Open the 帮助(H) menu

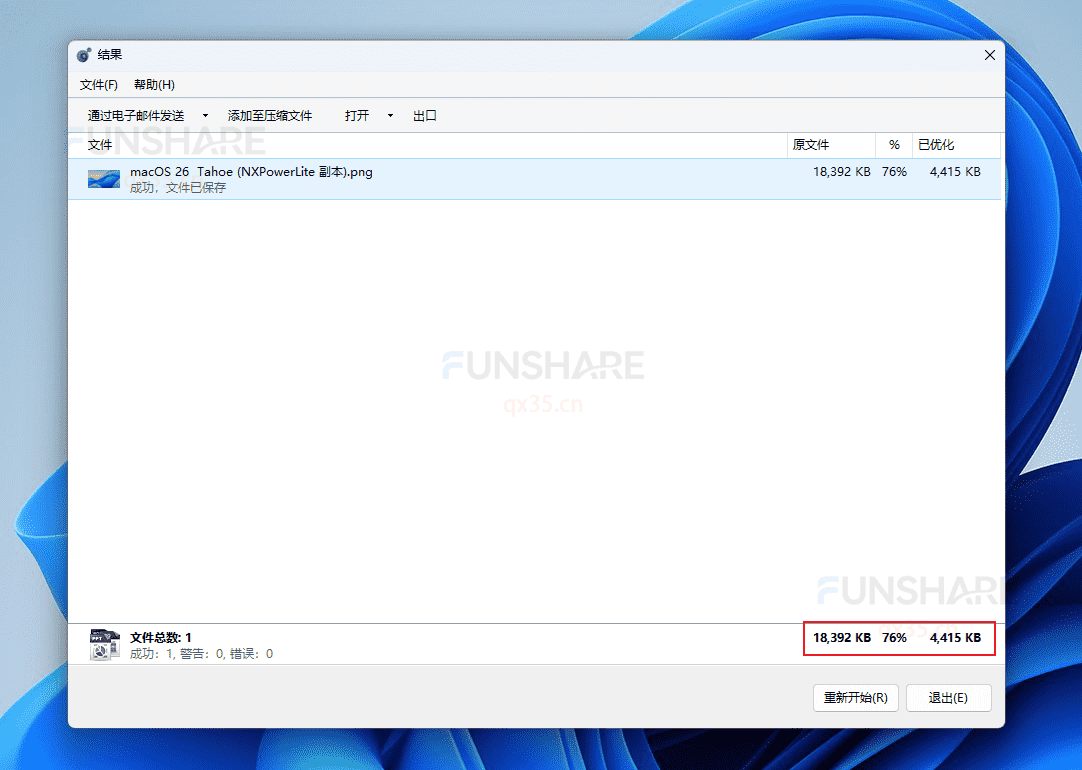[x=153, y=84]
